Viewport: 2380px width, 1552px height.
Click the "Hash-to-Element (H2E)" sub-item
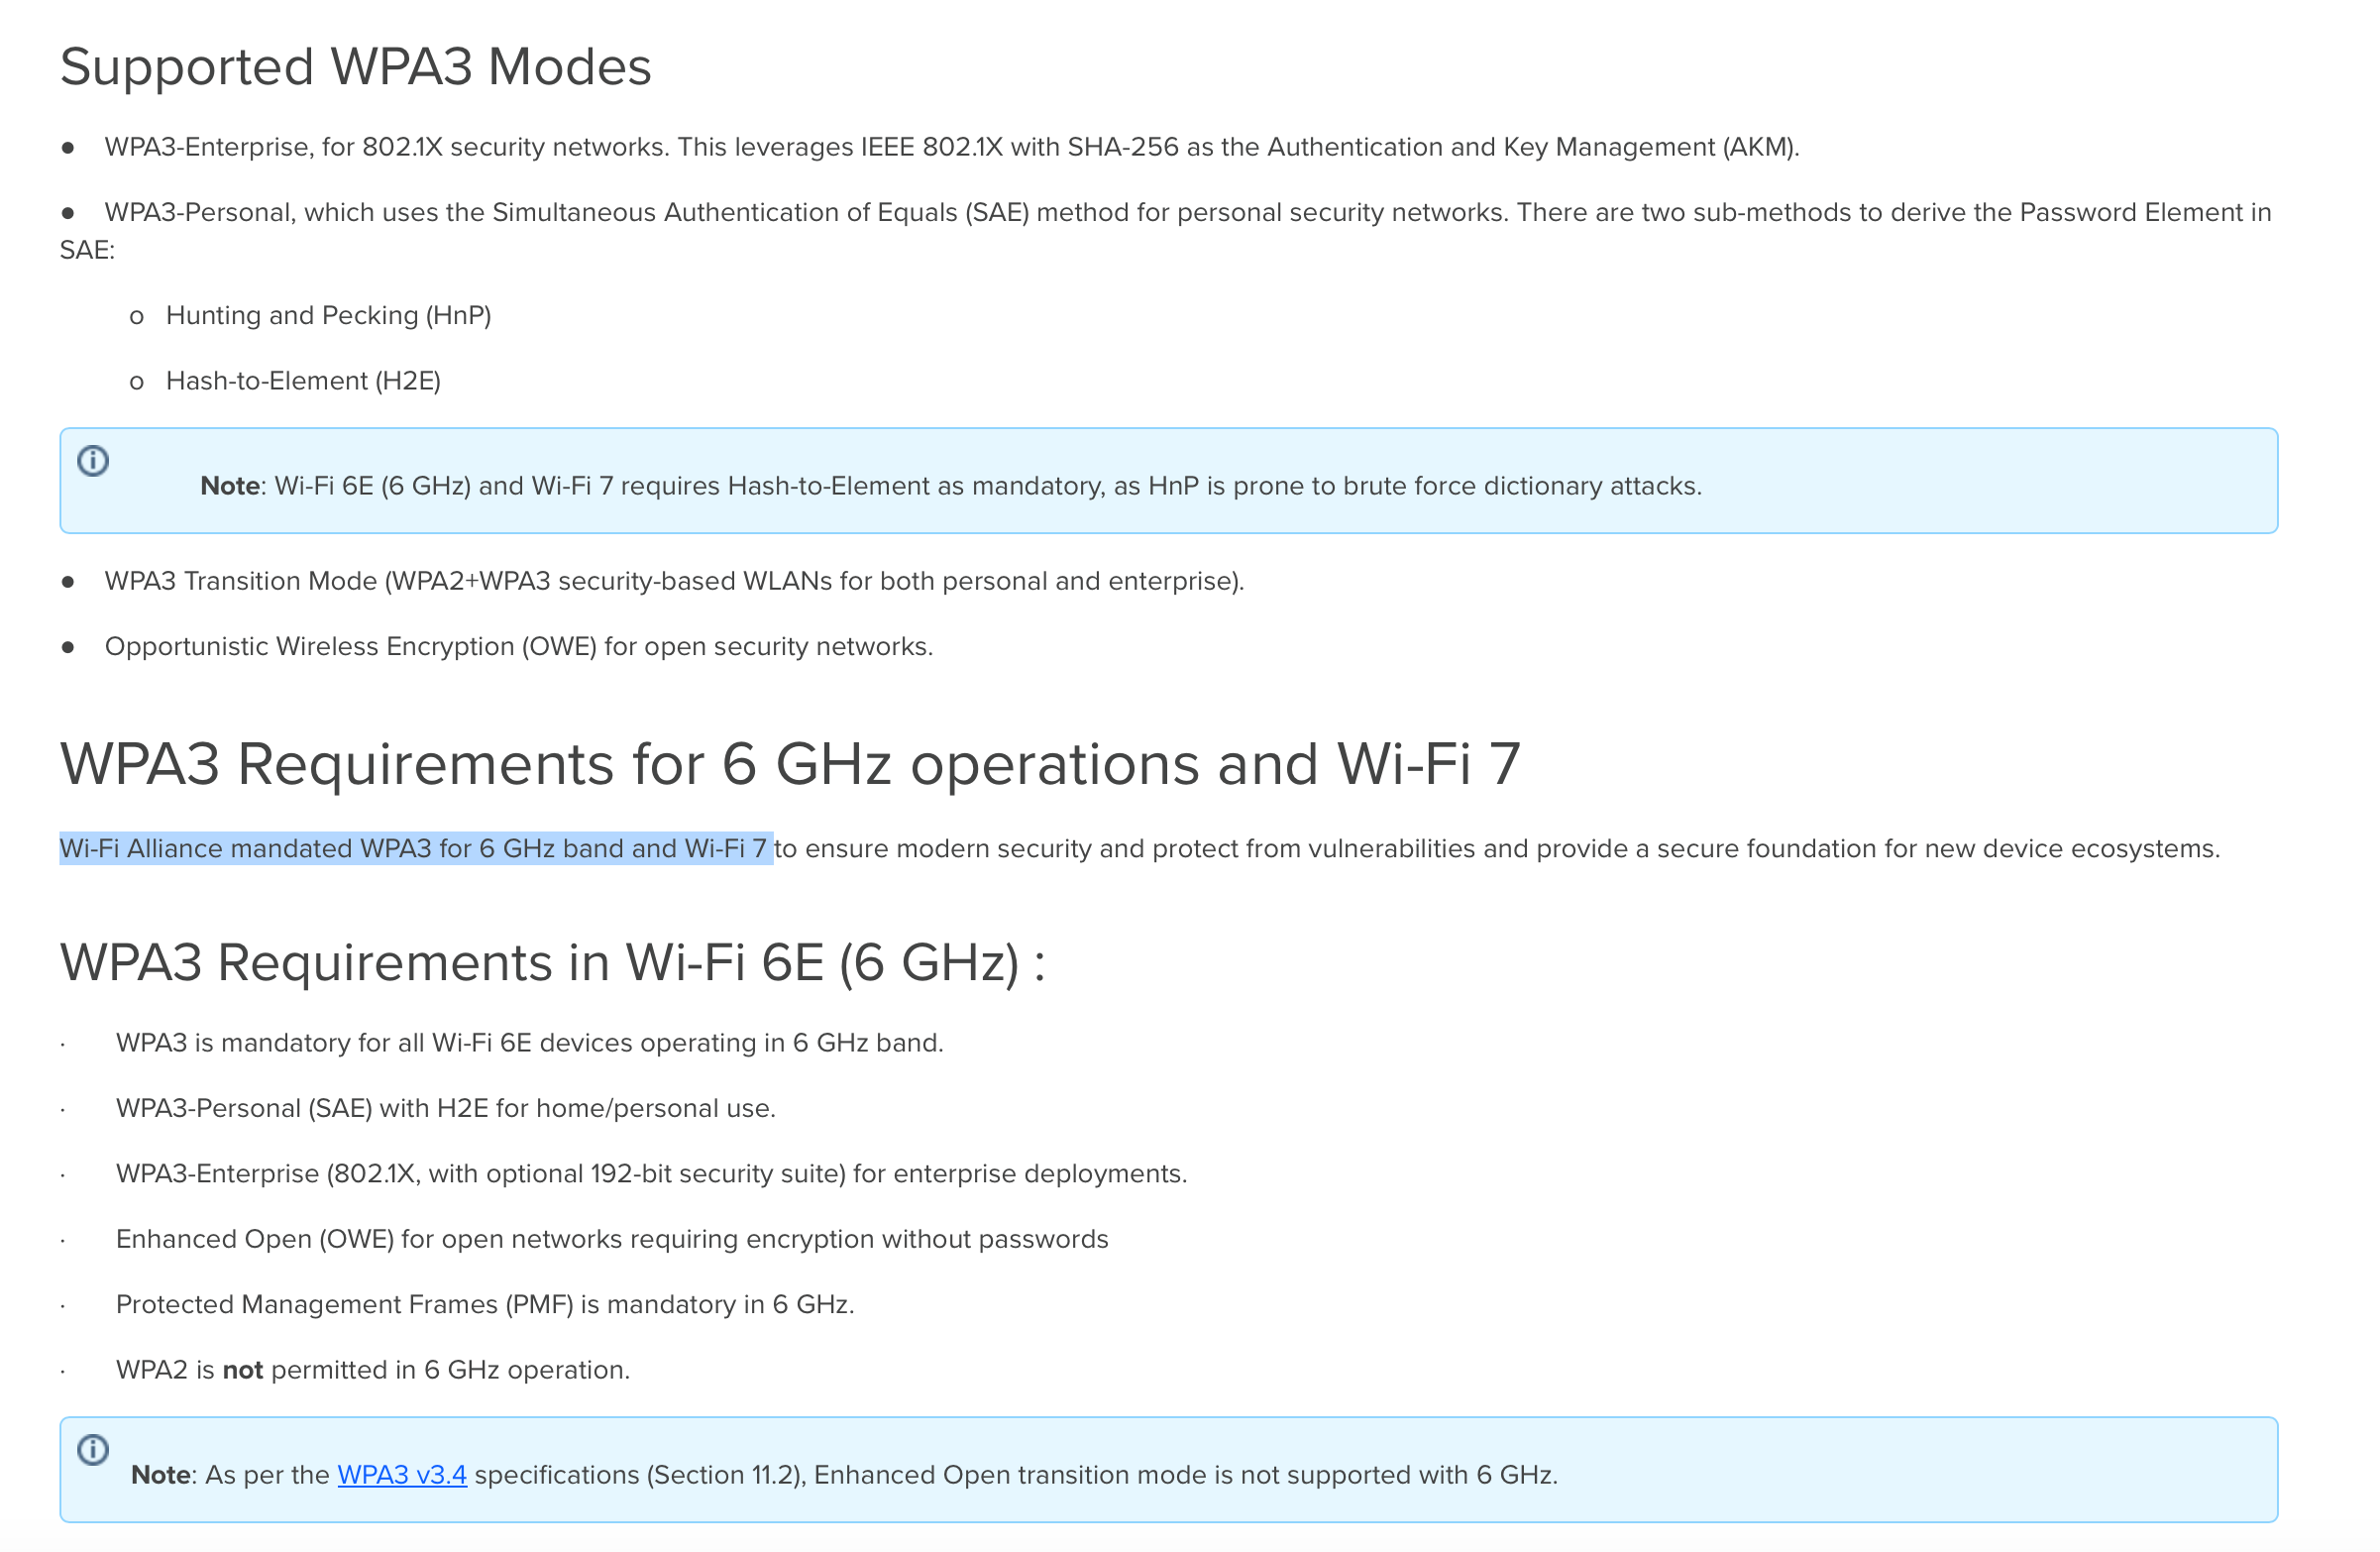point(303,381)
